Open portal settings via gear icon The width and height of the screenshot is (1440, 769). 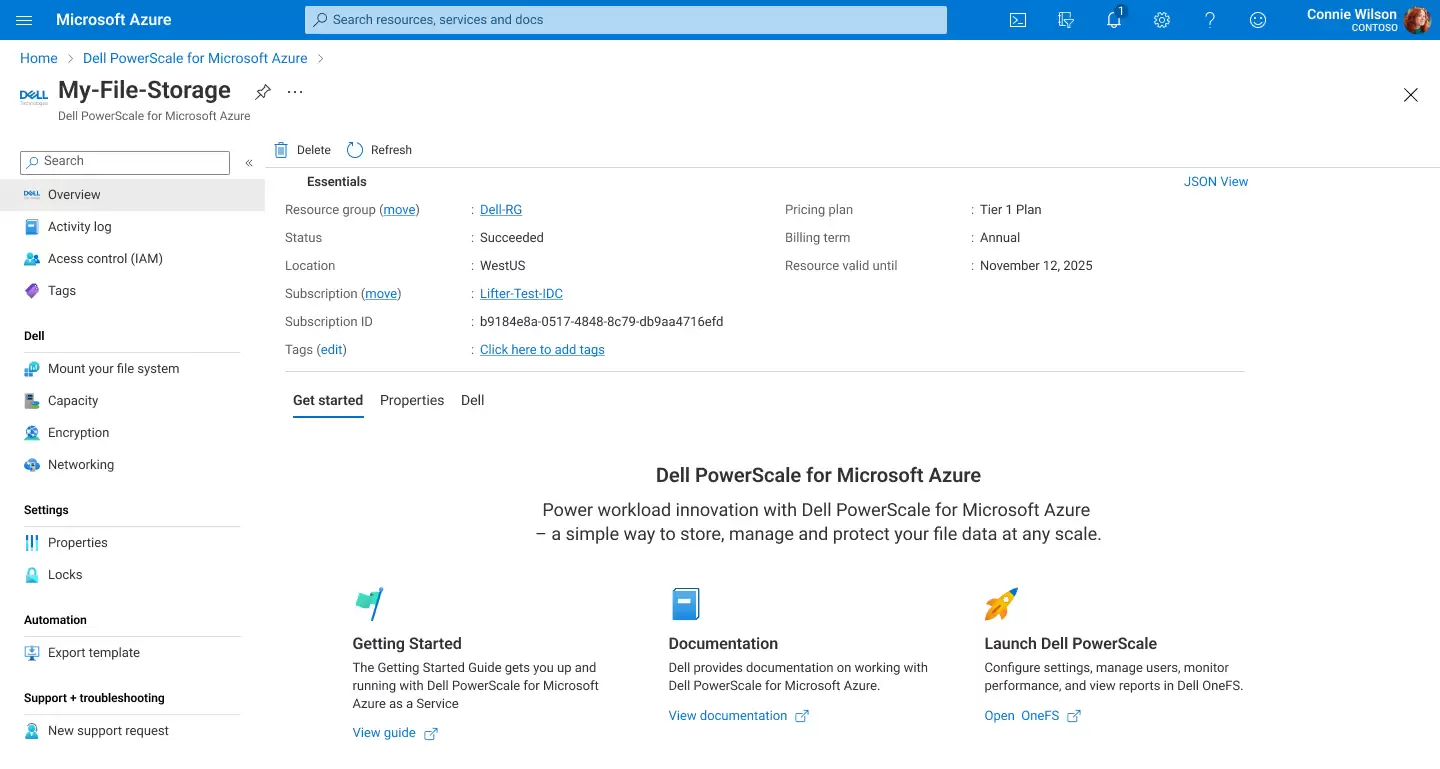coord(1161,20)
